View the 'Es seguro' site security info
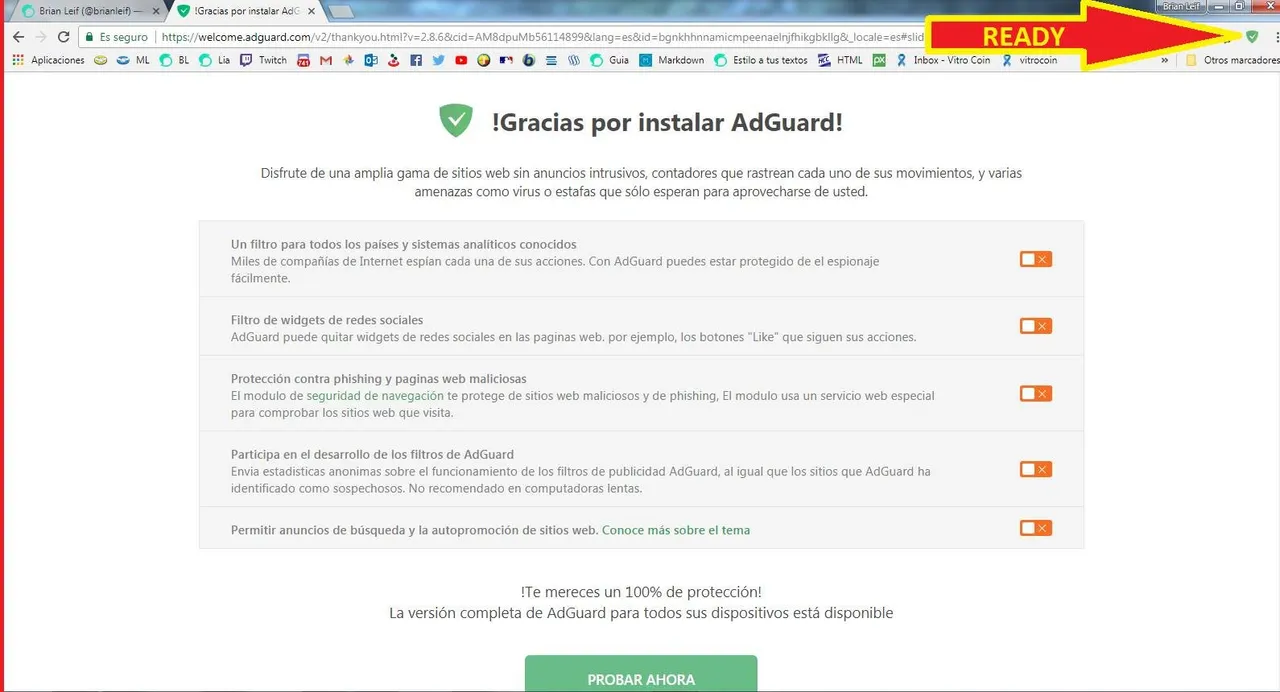The image size is (1280, 692). [x=116, y=37]
